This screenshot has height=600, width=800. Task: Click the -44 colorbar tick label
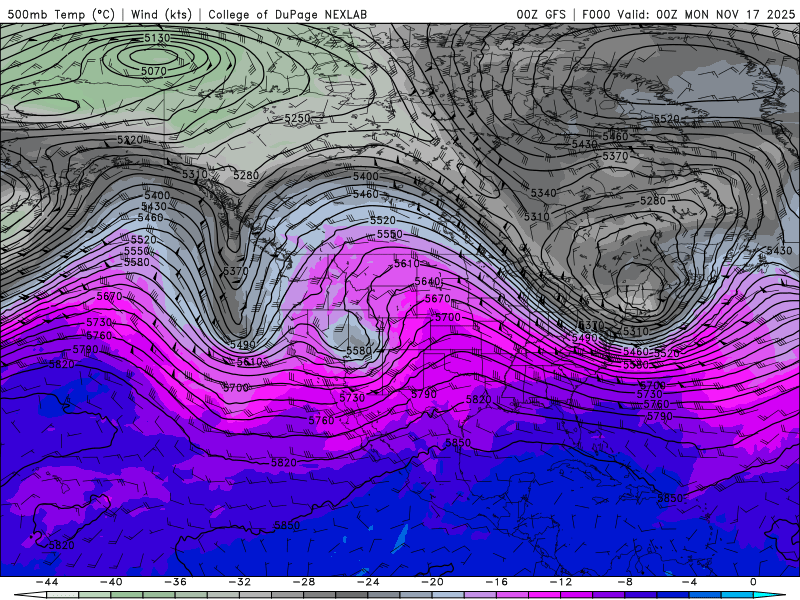pyautogui.click(x=47, y=582)
